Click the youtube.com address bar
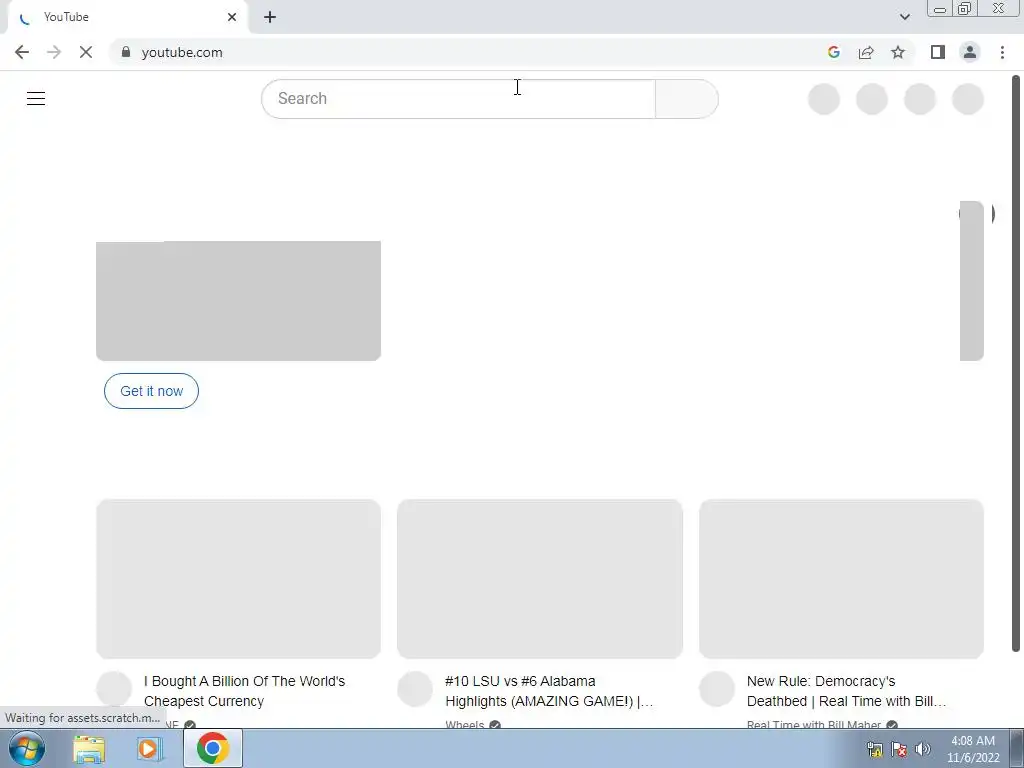The width and height of the screenshot is (1024, 768). (x=470, y=52)
